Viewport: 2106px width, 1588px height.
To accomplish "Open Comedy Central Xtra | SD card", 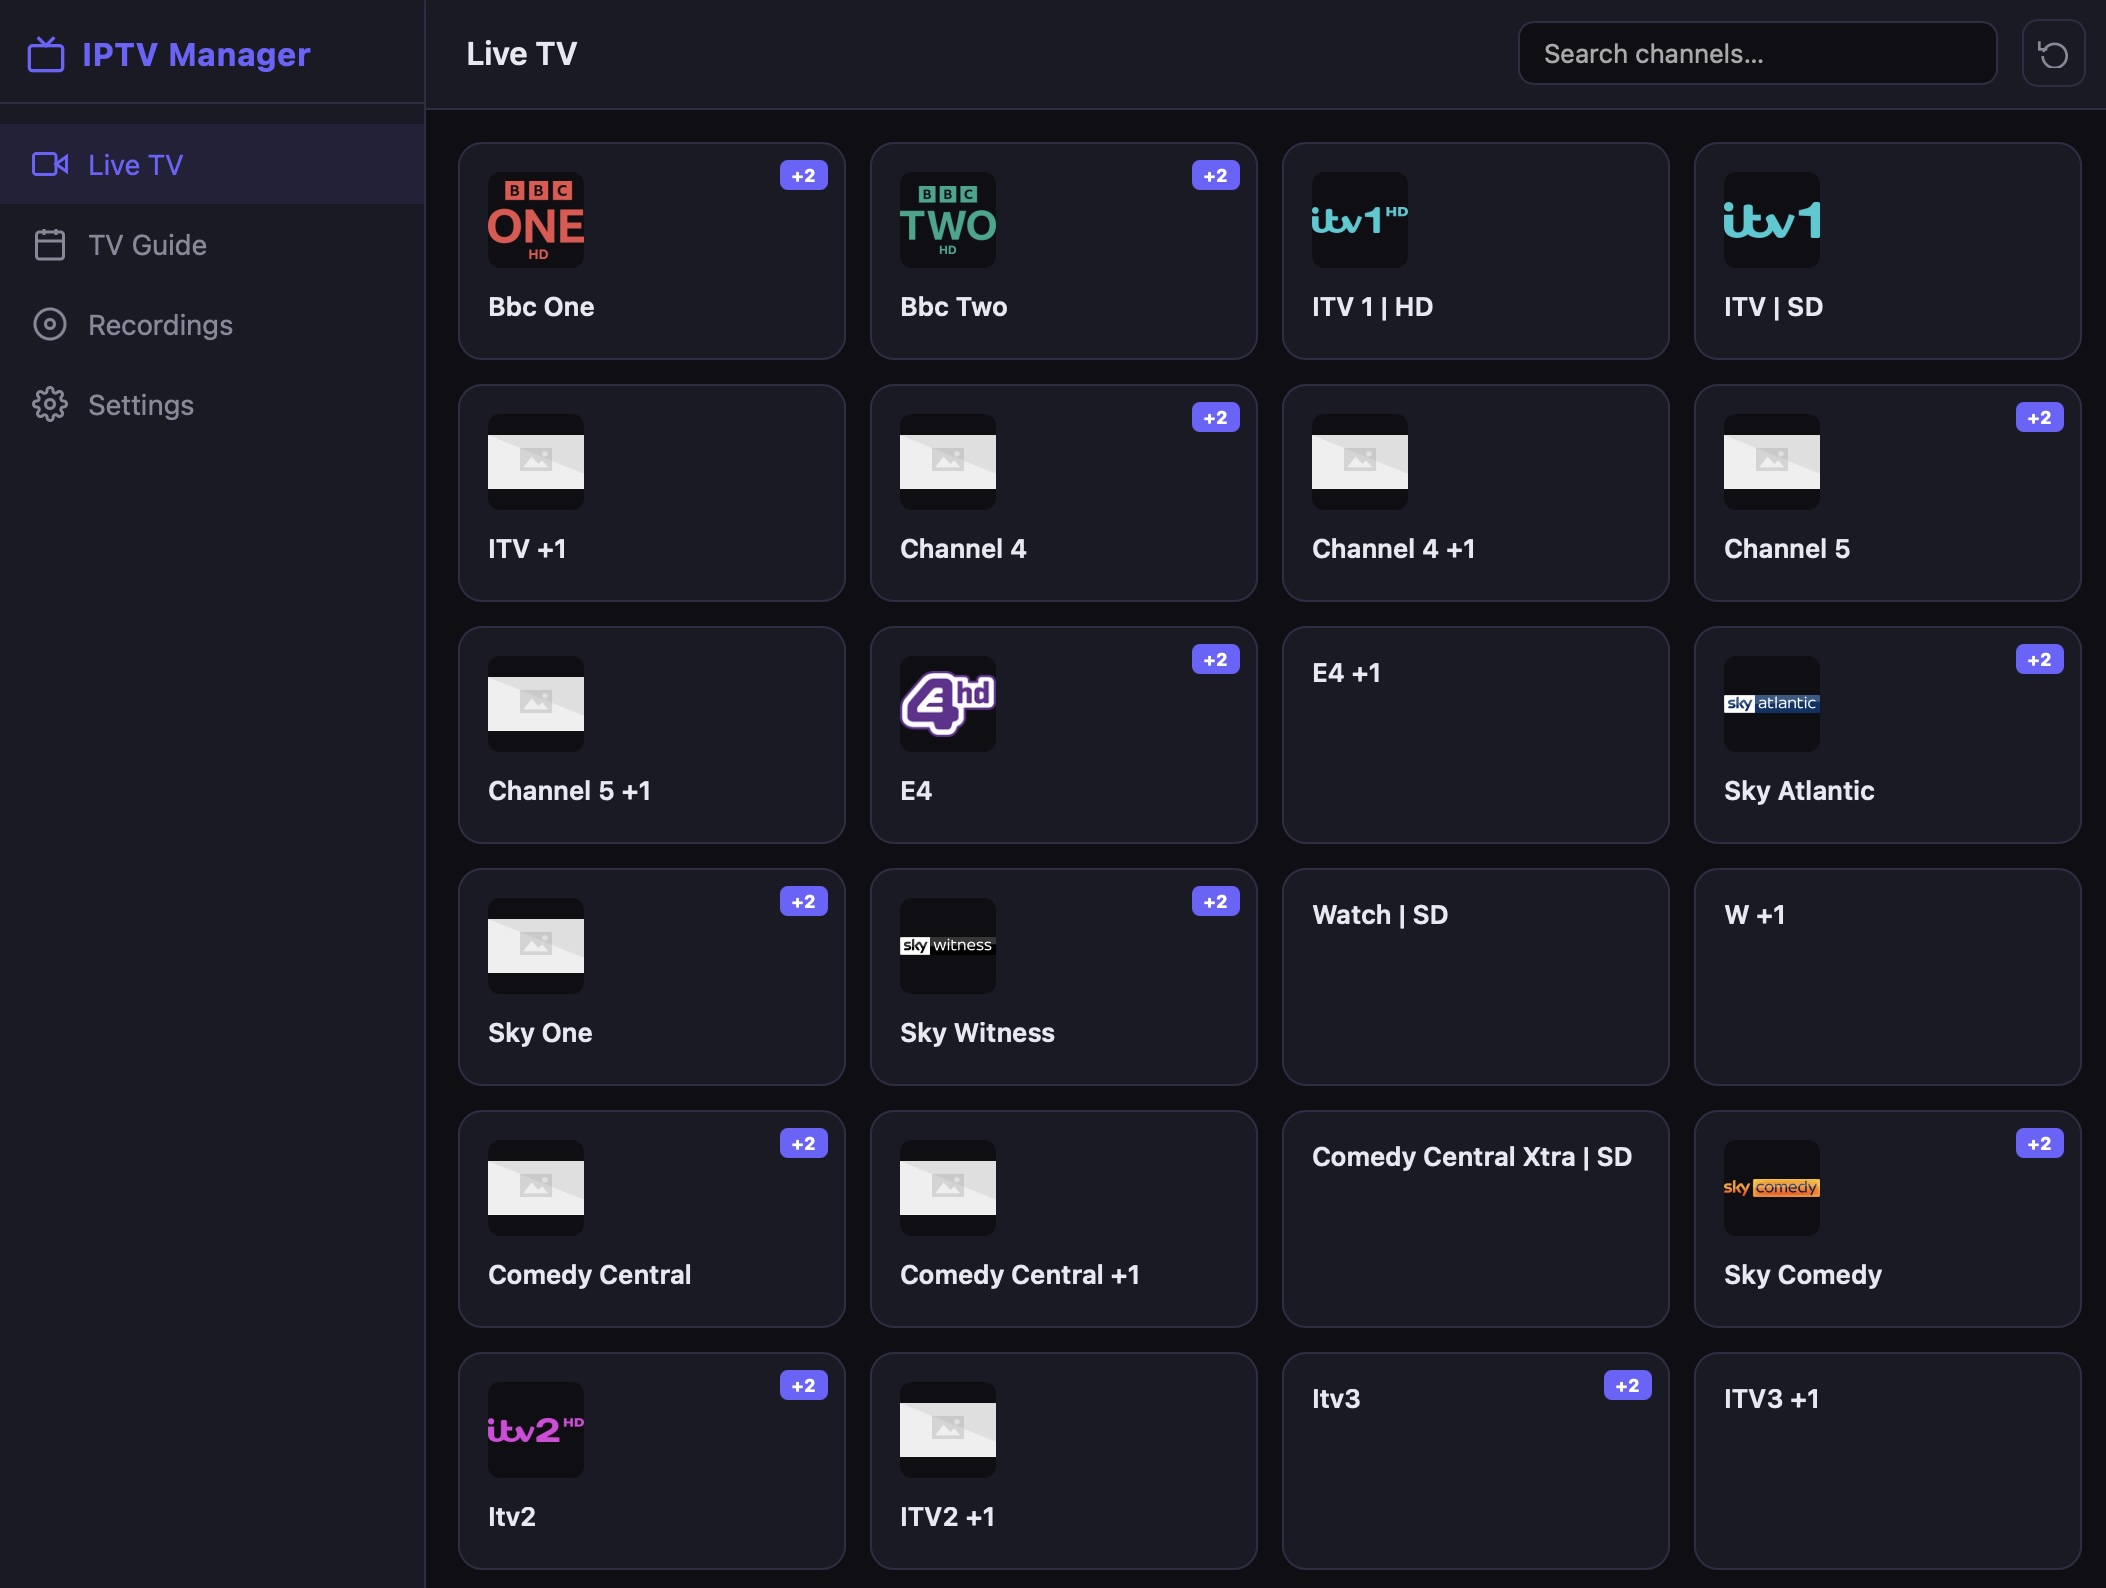I will pyautogui.click(x=1476, y=1219).
